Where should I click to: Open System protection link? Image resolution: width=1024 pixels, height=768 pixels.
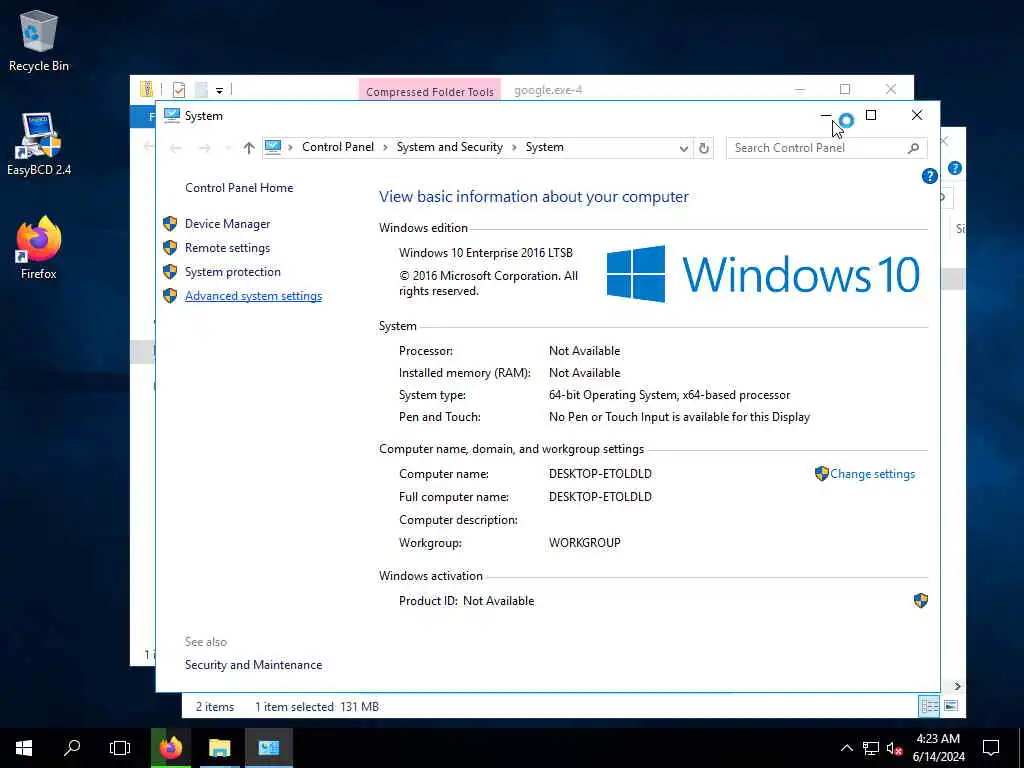point(232,272)
